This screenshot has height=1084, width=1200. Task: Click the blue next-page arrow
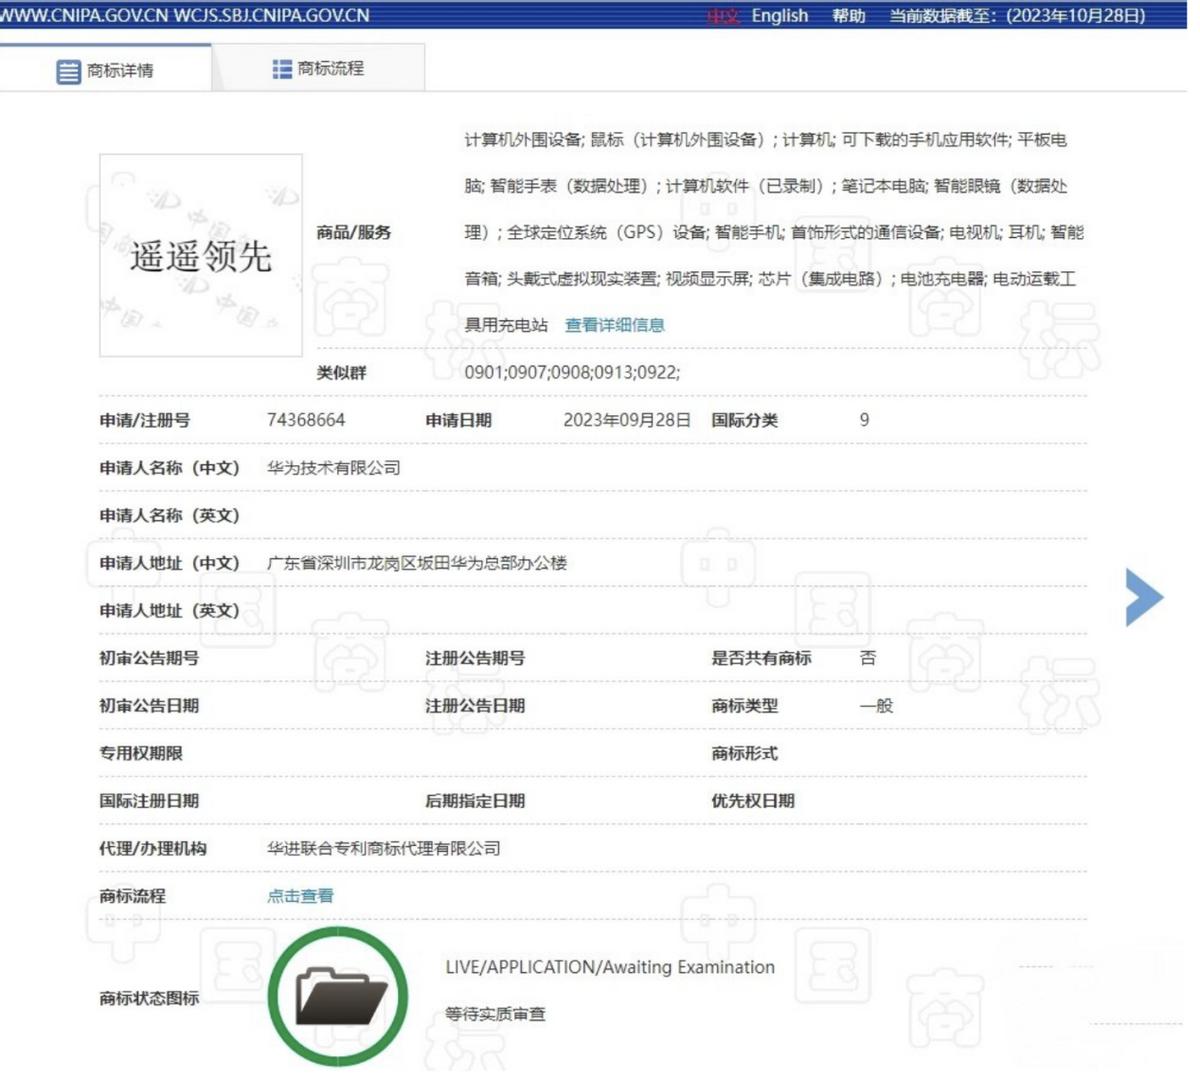(1145, 598)
